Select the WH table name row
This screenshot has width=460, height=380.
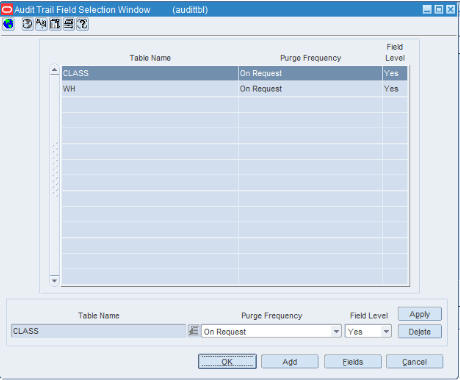coord(150,89)
